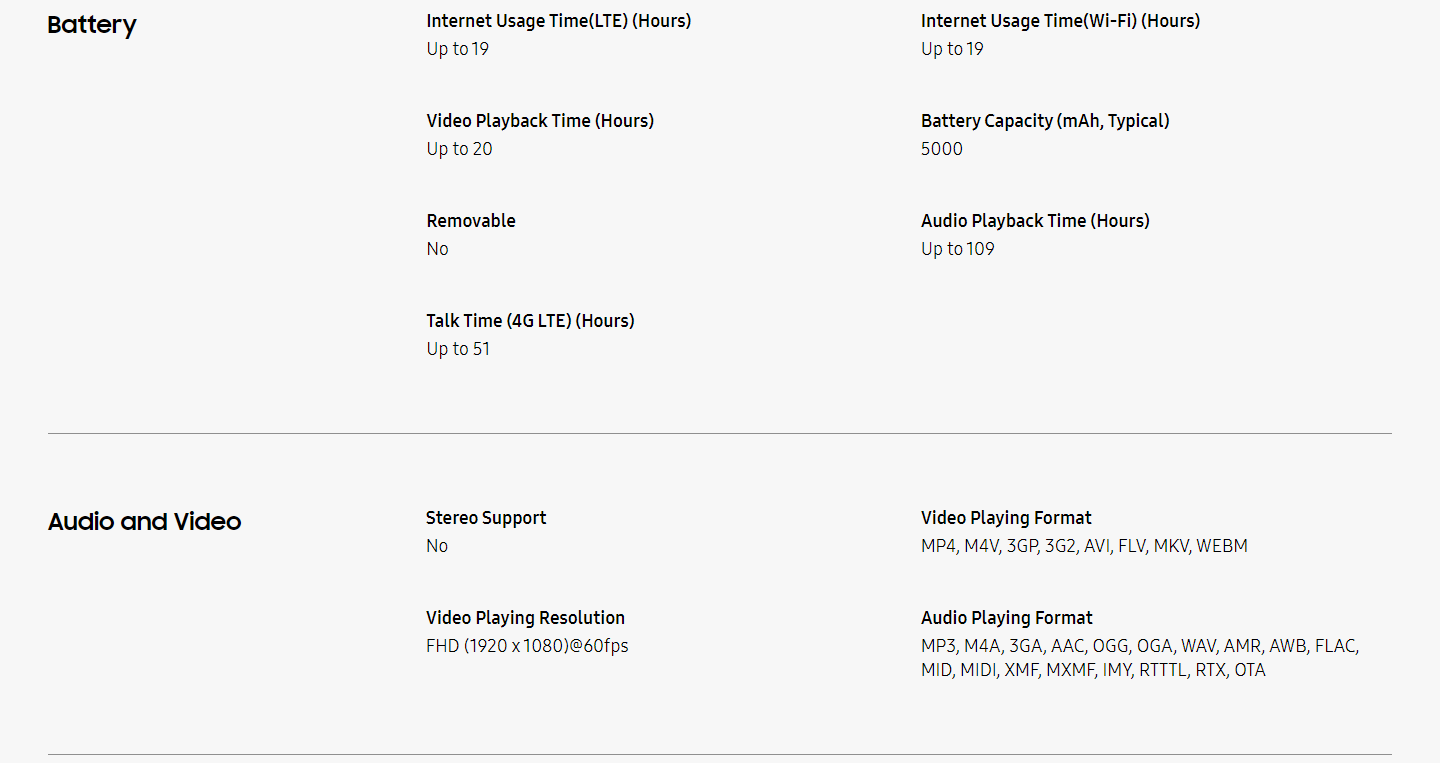The height and width of the screenshot is (763, 1441).
Task: Click the Audio Playing Format label
Action: click(x=1006, y=618)
